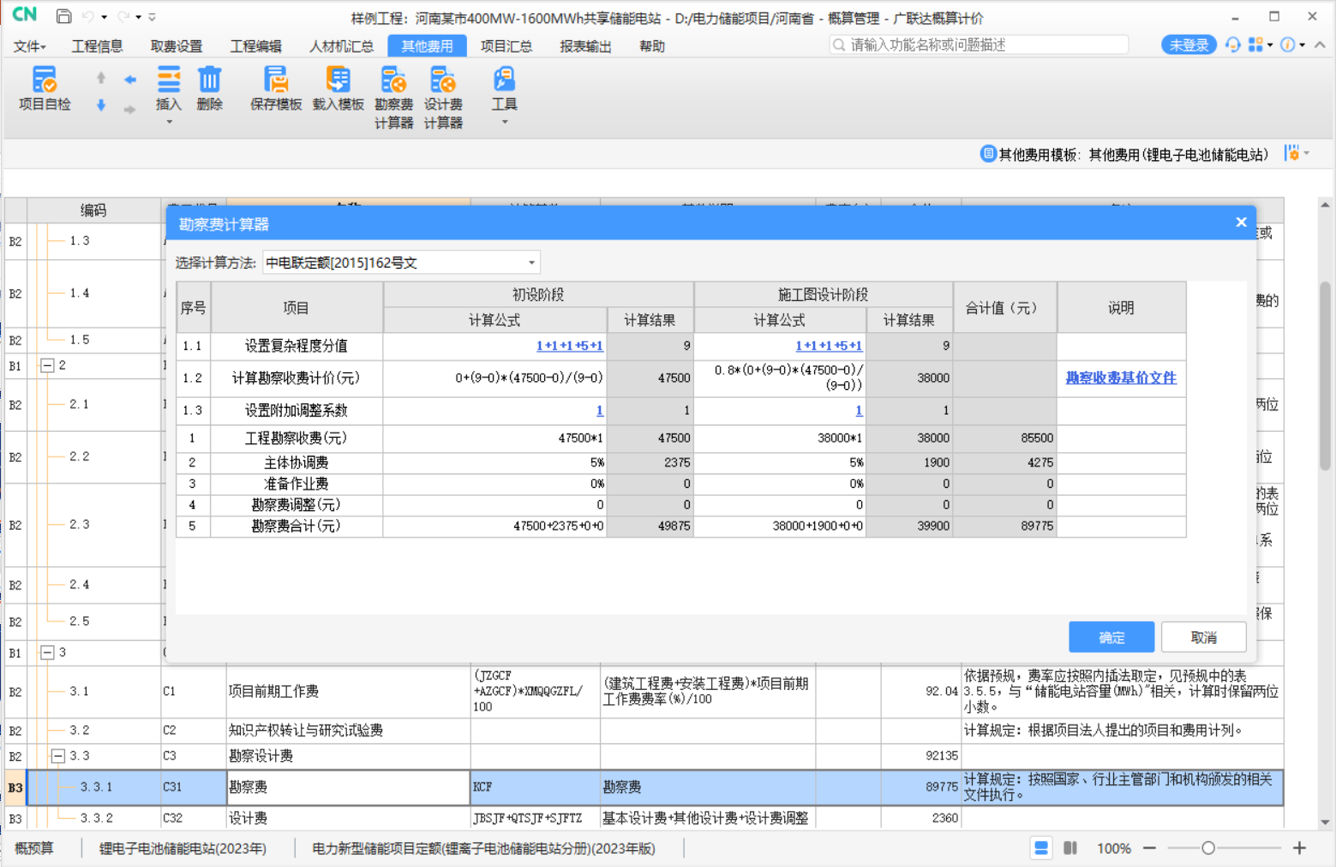
Task: Run 项目自检 project self-check
Action: 45,89
